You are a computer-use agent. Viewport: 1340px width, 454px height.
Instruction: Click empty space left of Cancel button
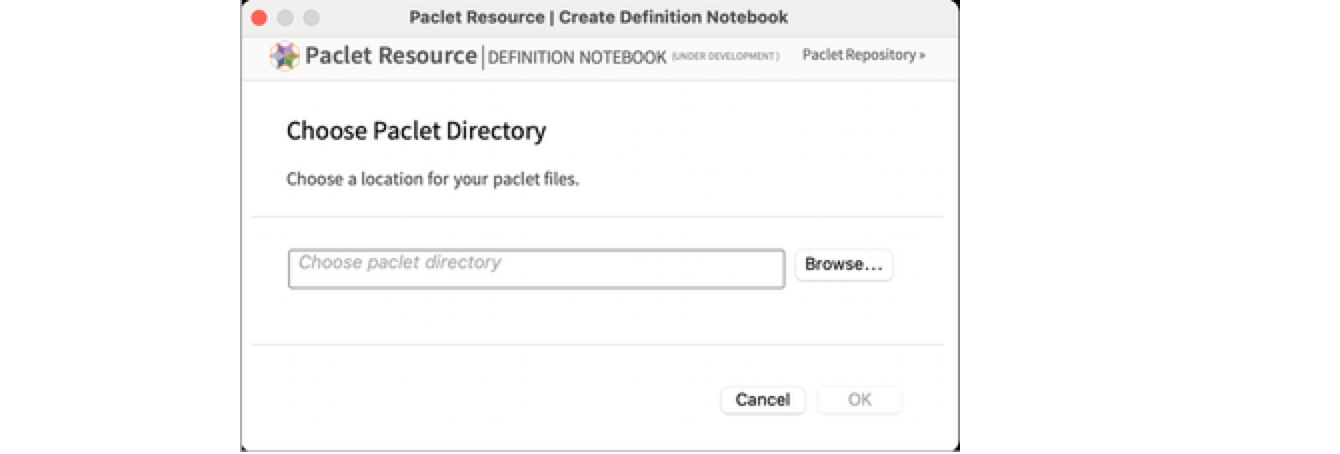point(500,400)
